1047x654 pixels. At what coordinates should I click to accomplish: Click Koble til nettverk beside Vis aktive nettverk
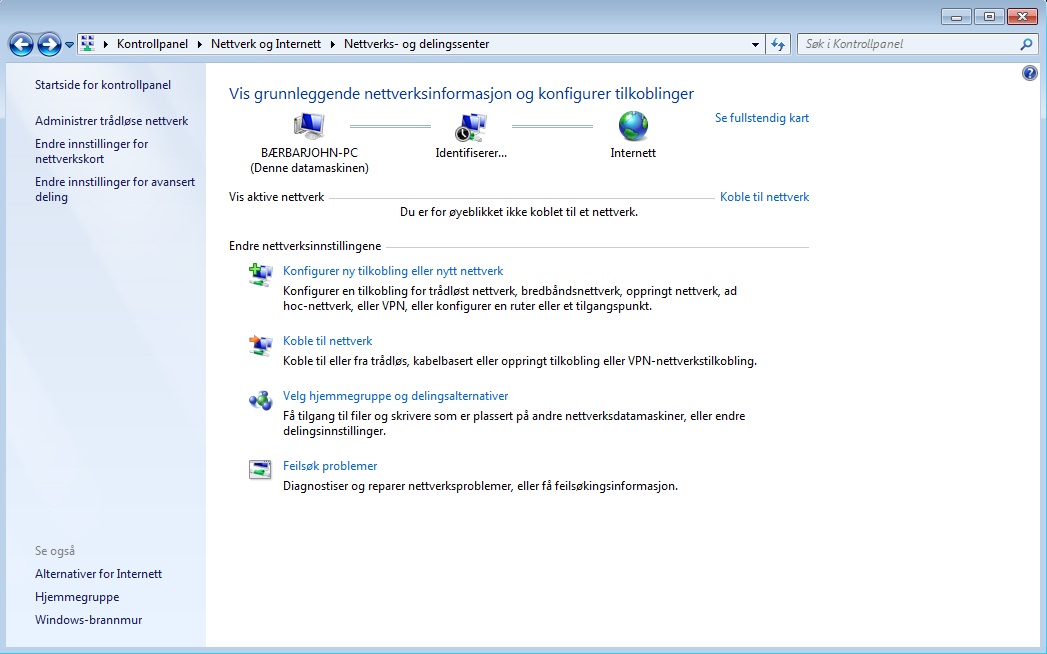click(x=765, y=197)
